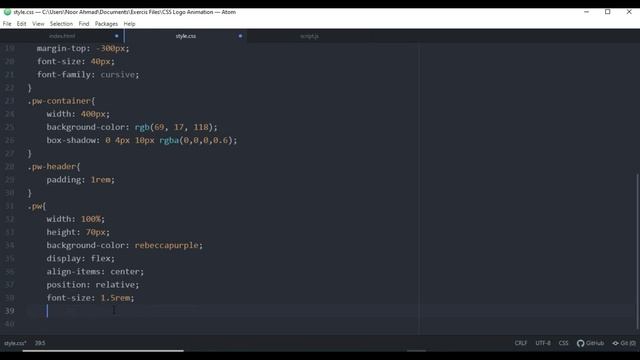Screen dimensions: 640x360
Task: Open the View menu
Action: click(38, 24)
